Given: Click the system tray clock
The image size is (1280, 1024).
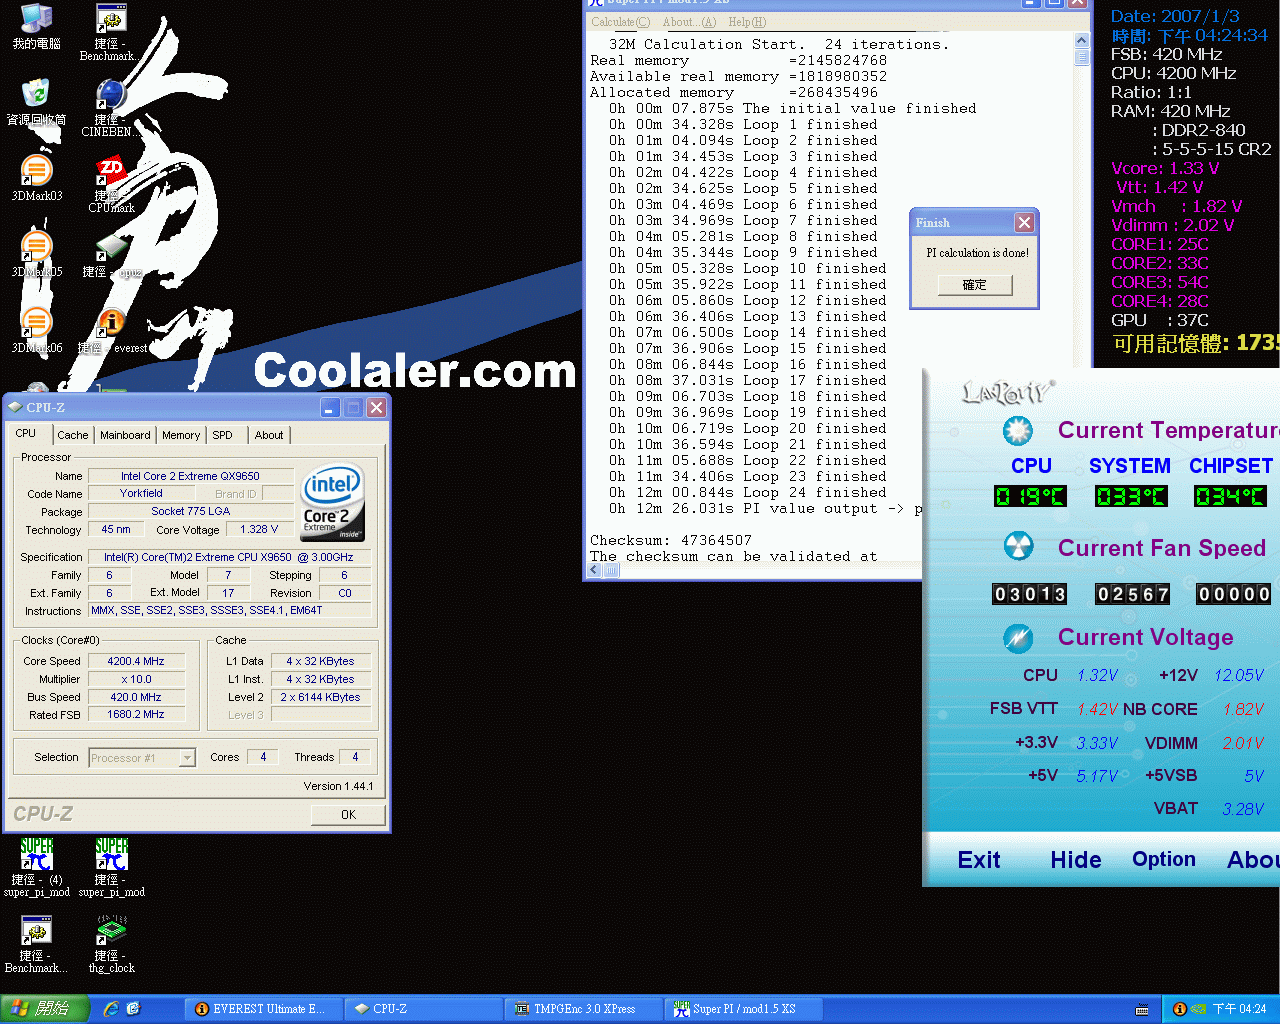Looking at the screenshot, I should [x=1239, y=1009].
